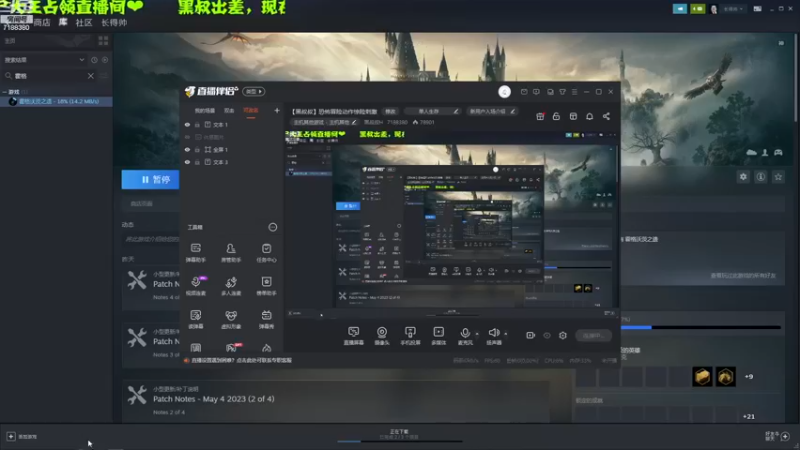Add 多媒体 multimedia source
This screenshot has width=800, height=450.
pos(438,336)
